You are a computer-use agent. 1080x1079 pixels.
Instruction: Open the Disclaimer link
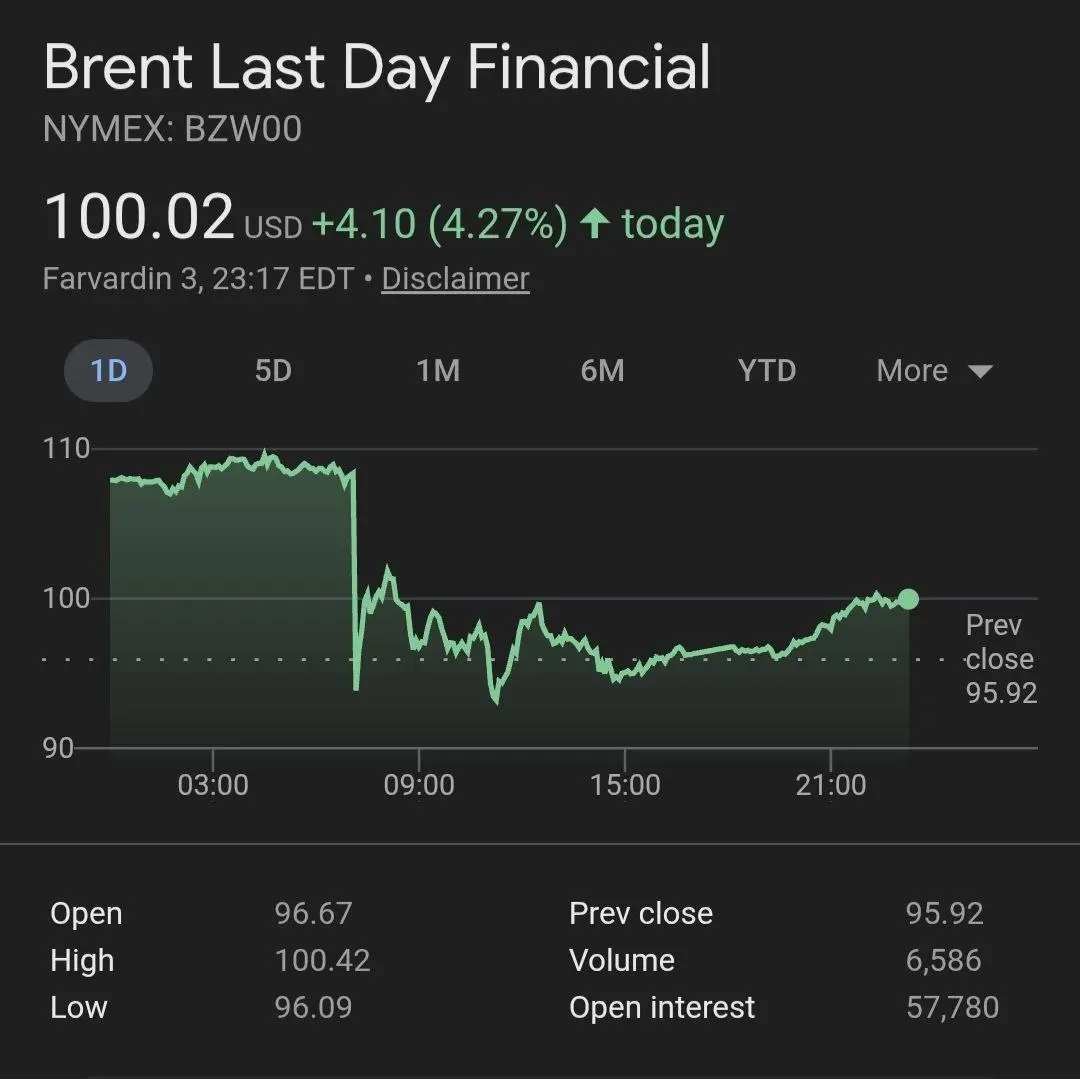tap(455, 278)
